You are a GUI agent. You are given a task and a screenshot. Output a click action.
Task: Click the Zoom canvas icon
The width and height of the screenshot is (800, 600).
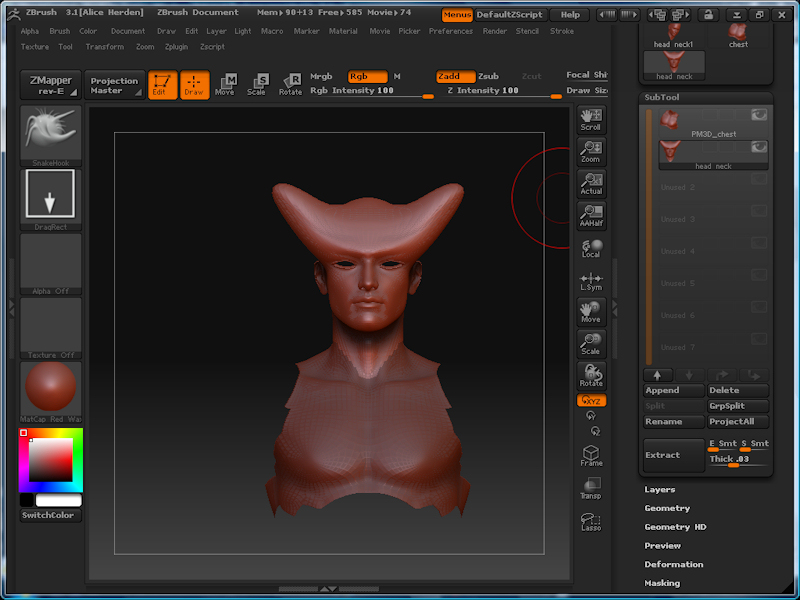[x=591, y=152]
